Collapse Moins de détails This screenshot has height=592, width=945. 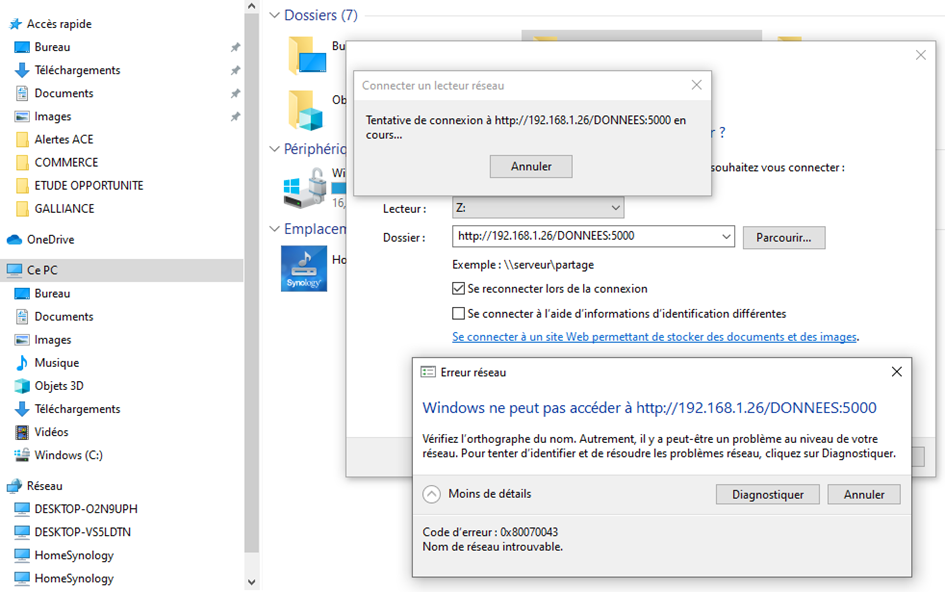432,494
